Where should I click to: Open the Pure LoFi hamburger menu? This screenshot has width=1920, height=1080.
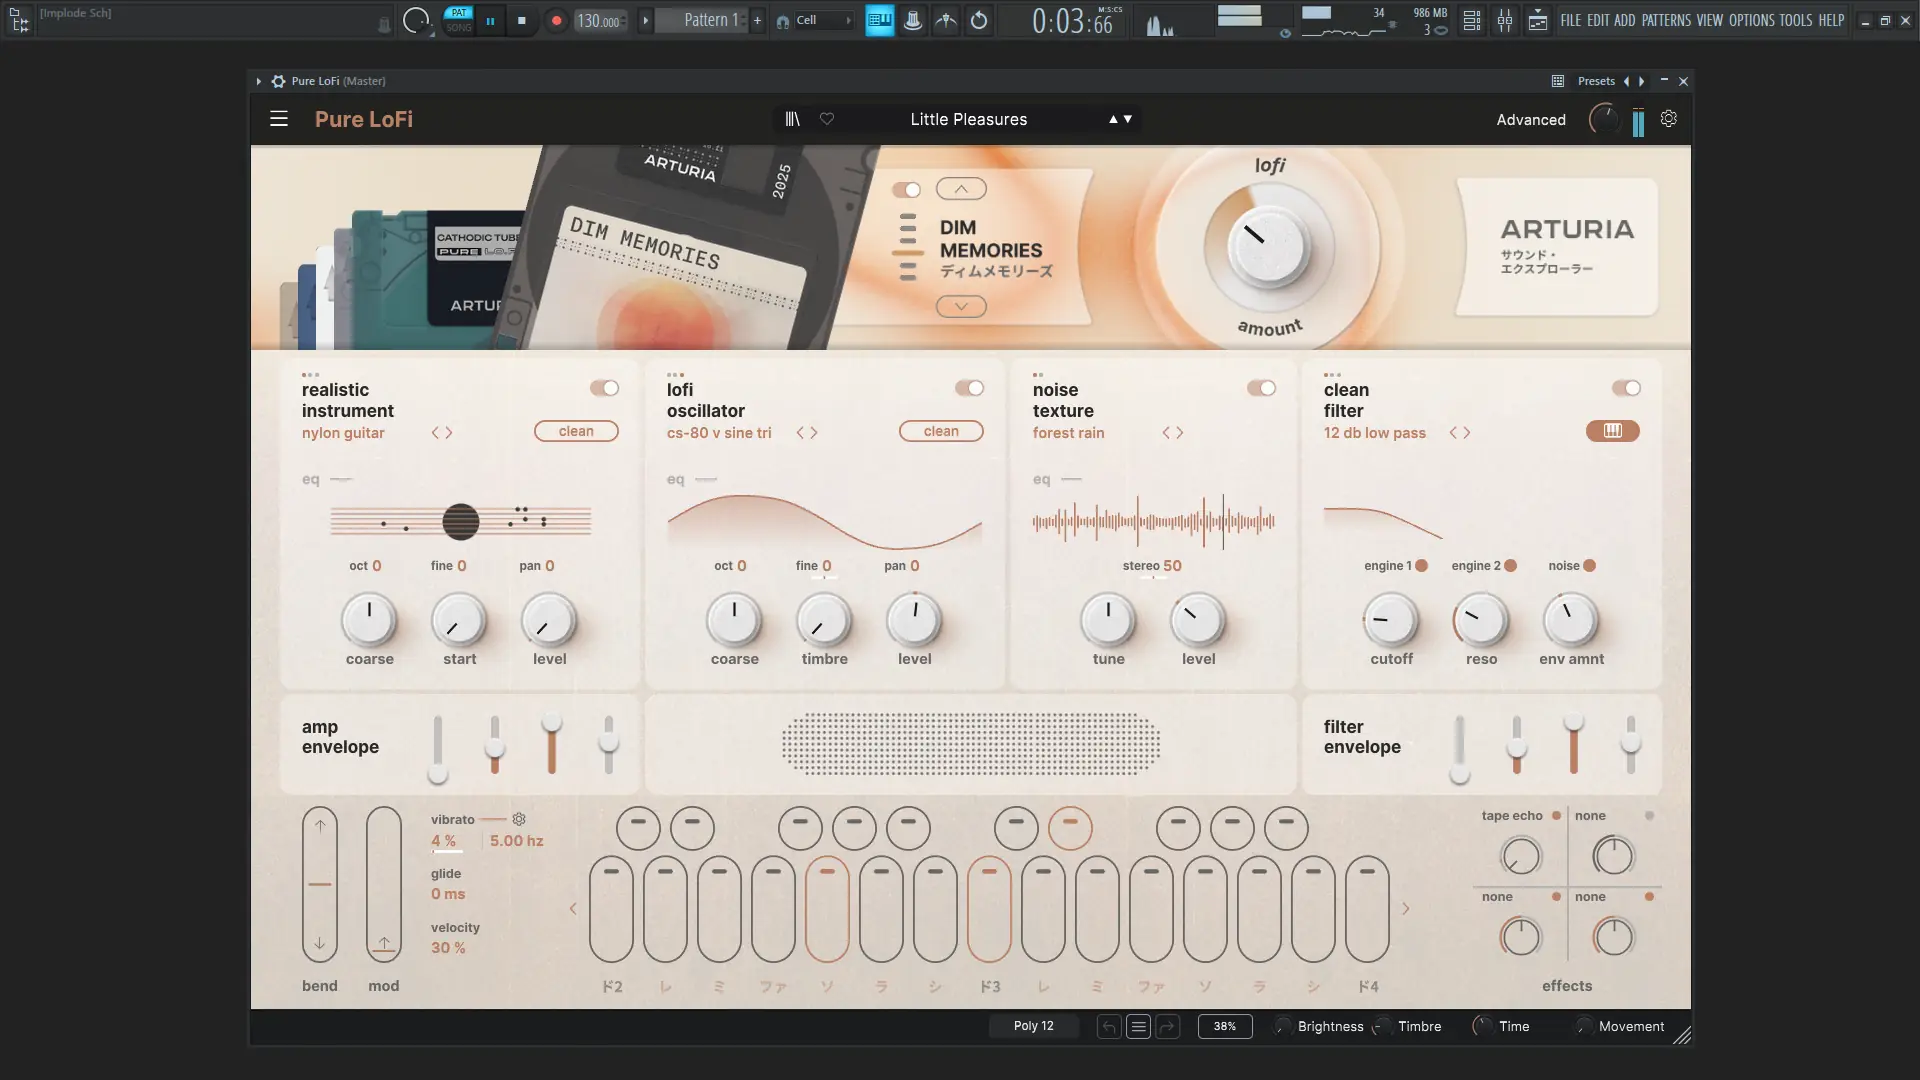tap(279, 119)
